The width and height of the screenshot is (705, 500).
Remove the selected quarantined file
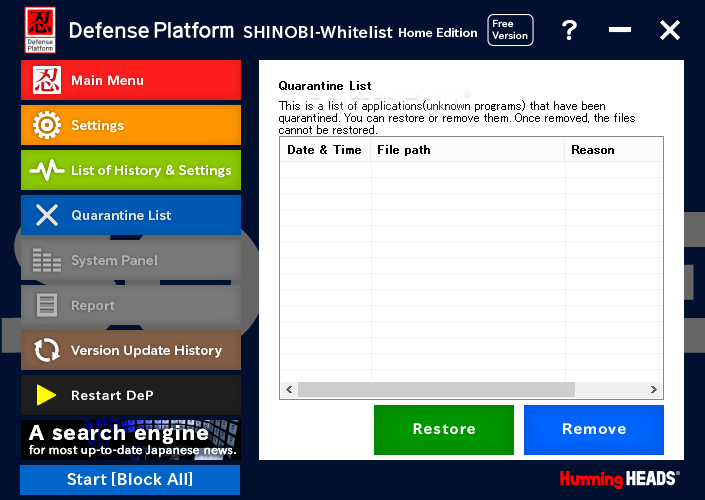point(593,430)
